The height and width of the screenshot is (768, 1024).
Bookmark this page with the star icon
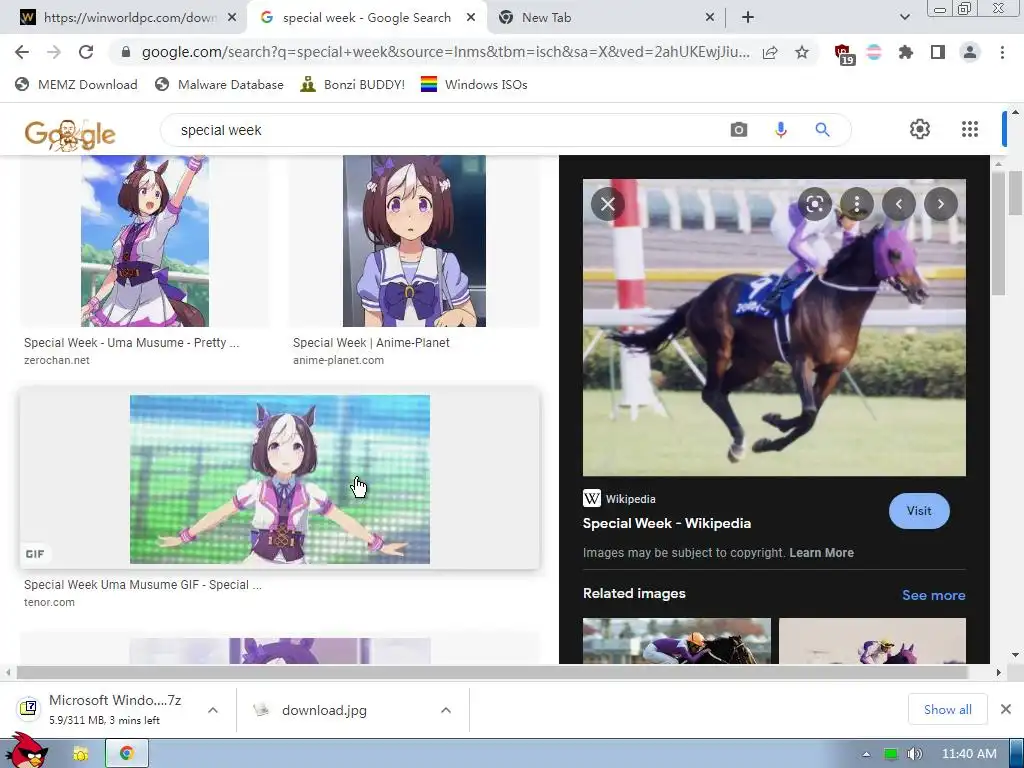point(802,52)
